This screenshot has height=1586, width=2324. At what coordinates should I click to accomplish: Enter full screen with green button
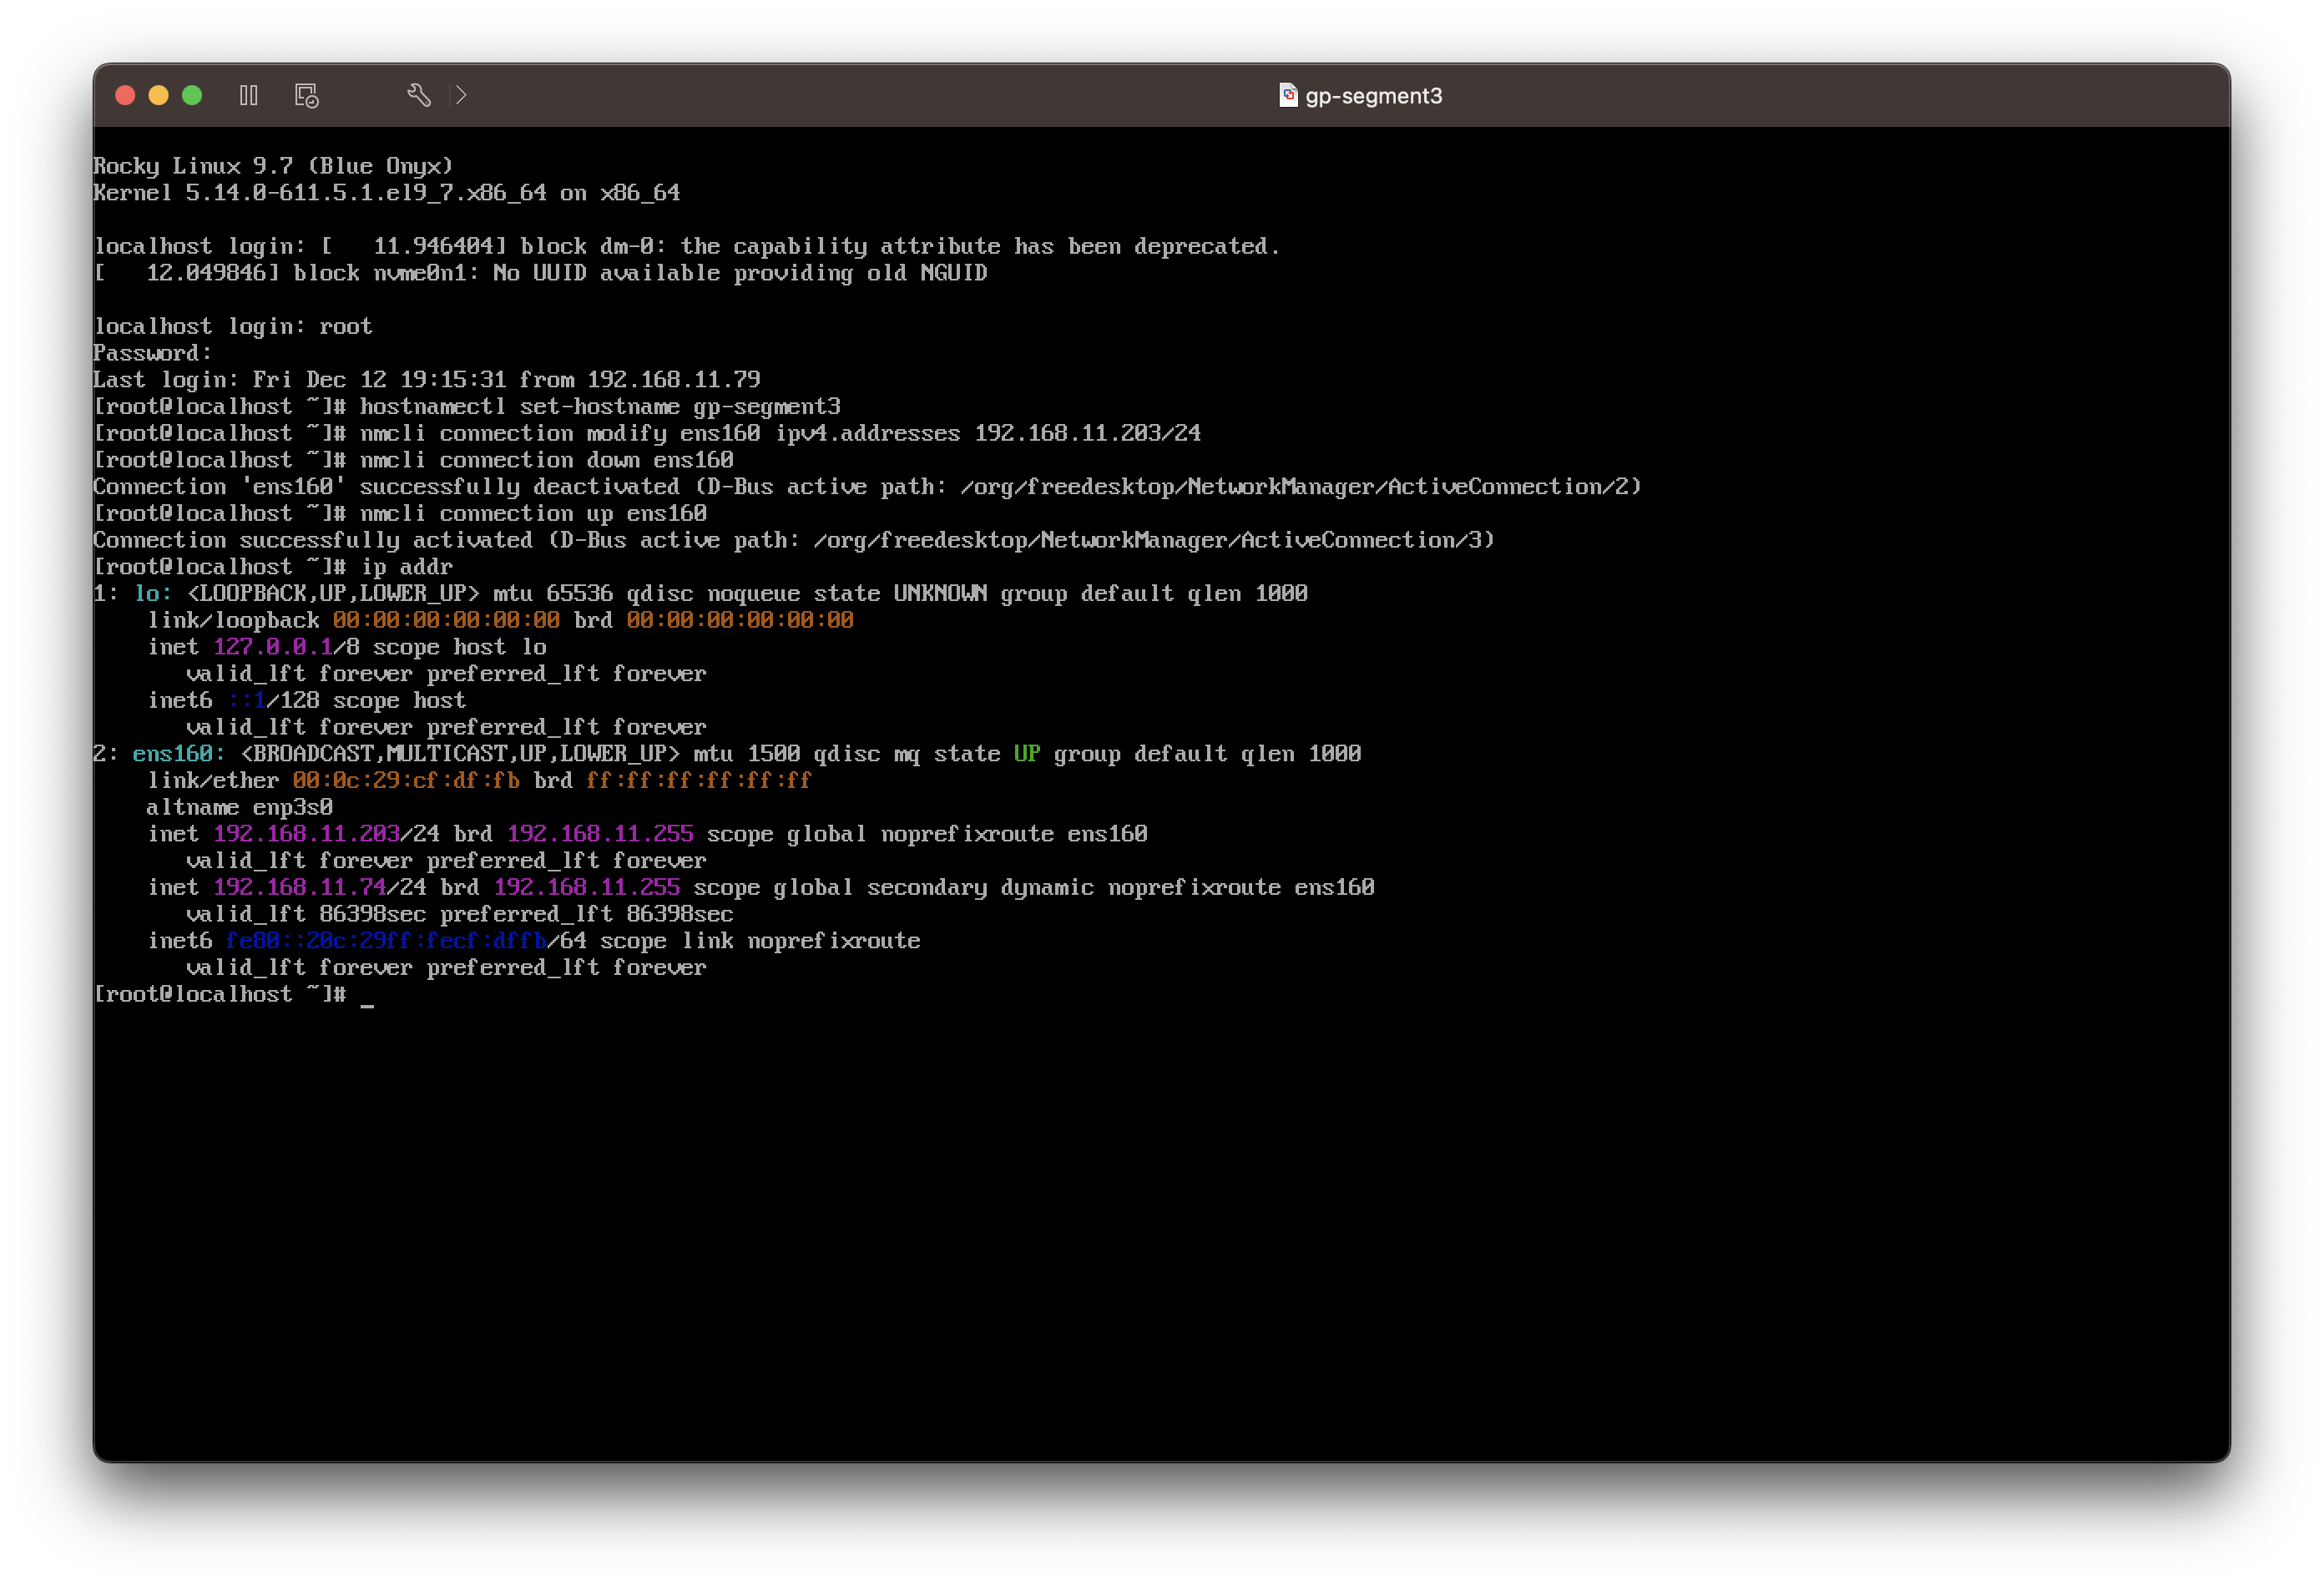(192, 95)
